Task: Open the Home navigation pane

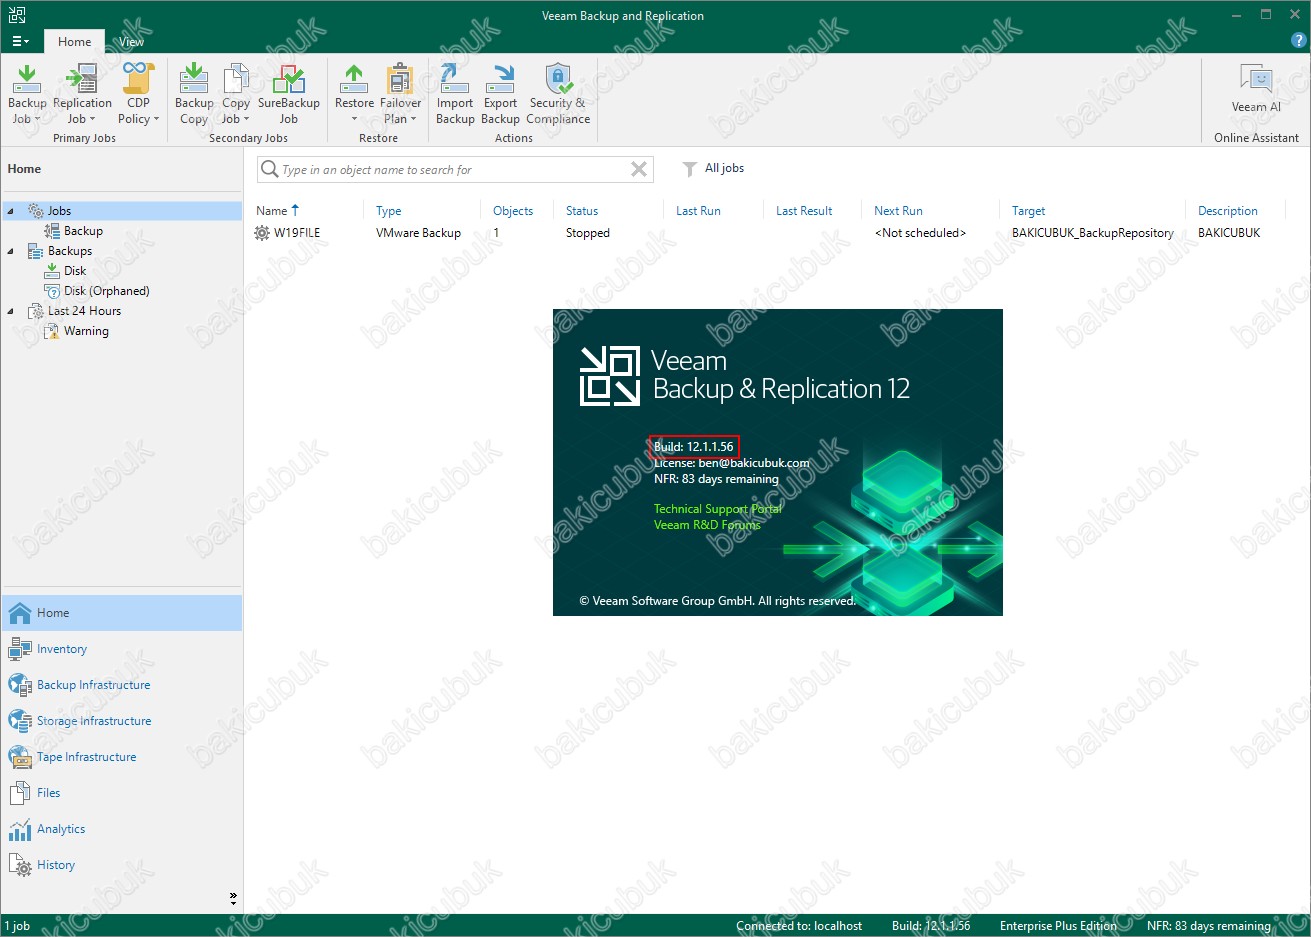Action: click(x=122, y=613)
